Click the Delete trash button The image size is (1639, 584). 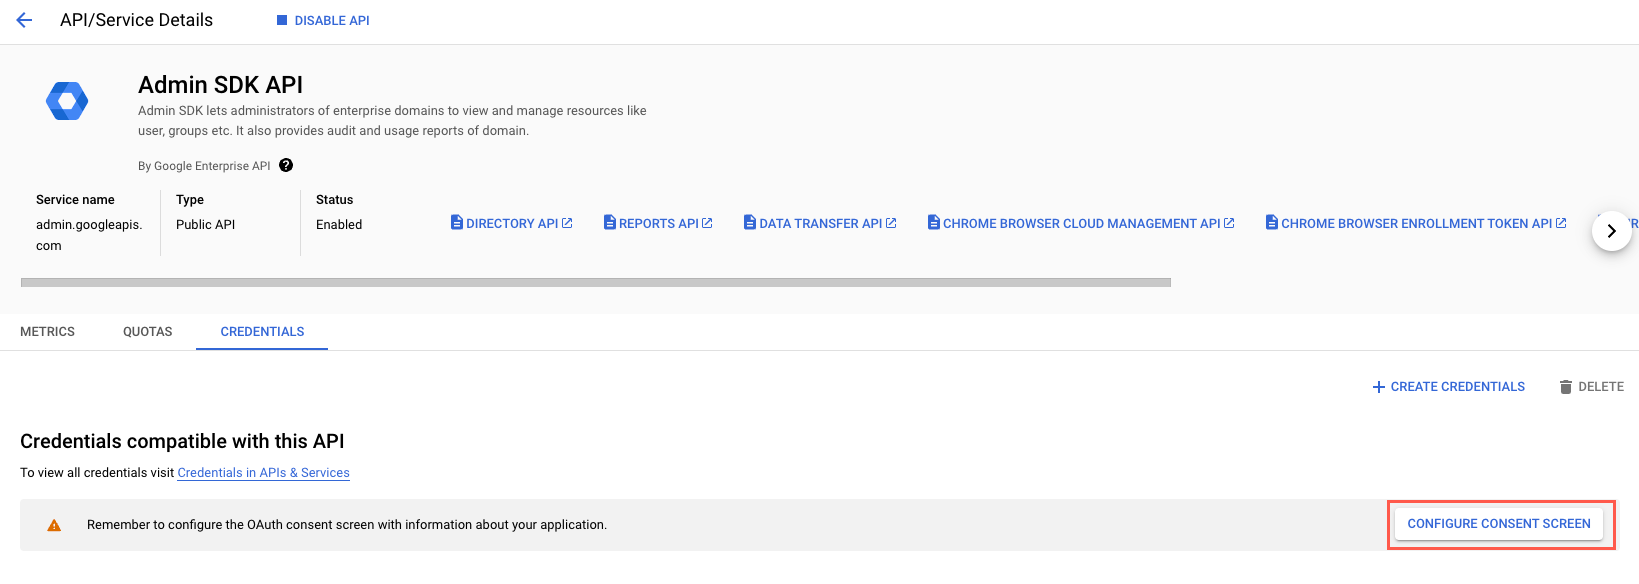(1591, 387)
